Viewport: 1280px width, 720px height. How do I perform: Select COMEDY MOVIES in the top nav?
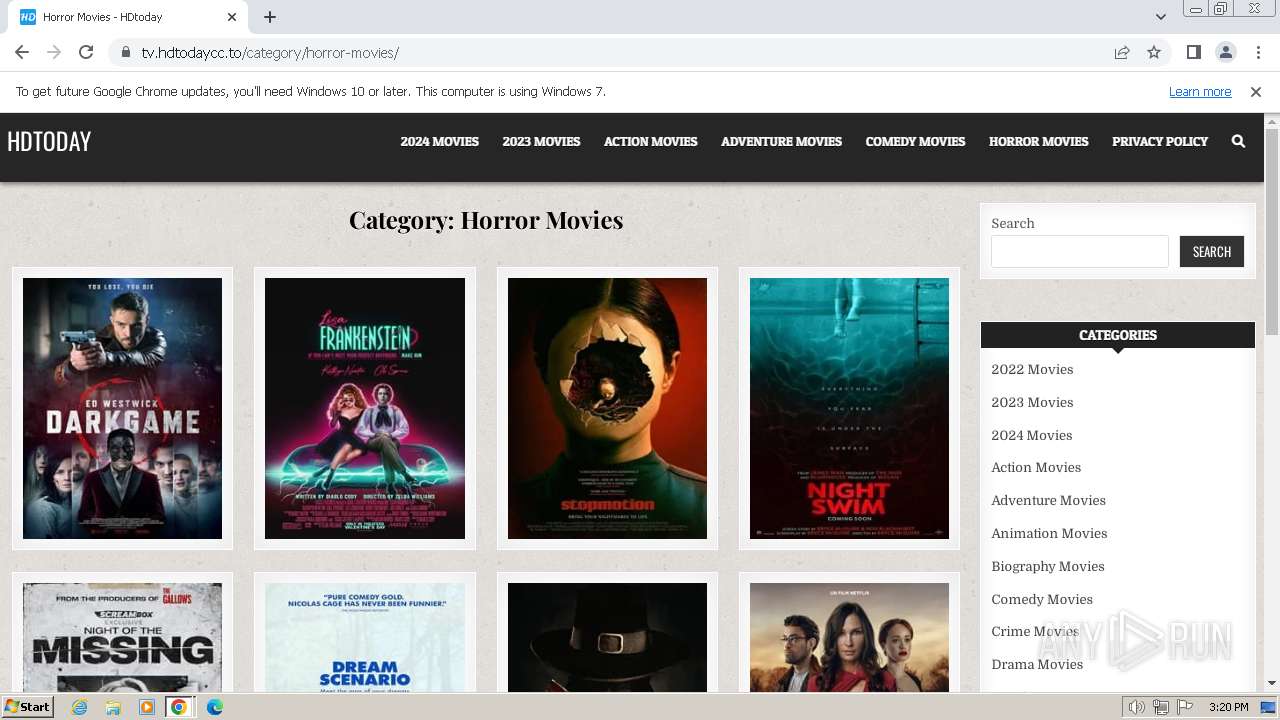tap(915, 142)
